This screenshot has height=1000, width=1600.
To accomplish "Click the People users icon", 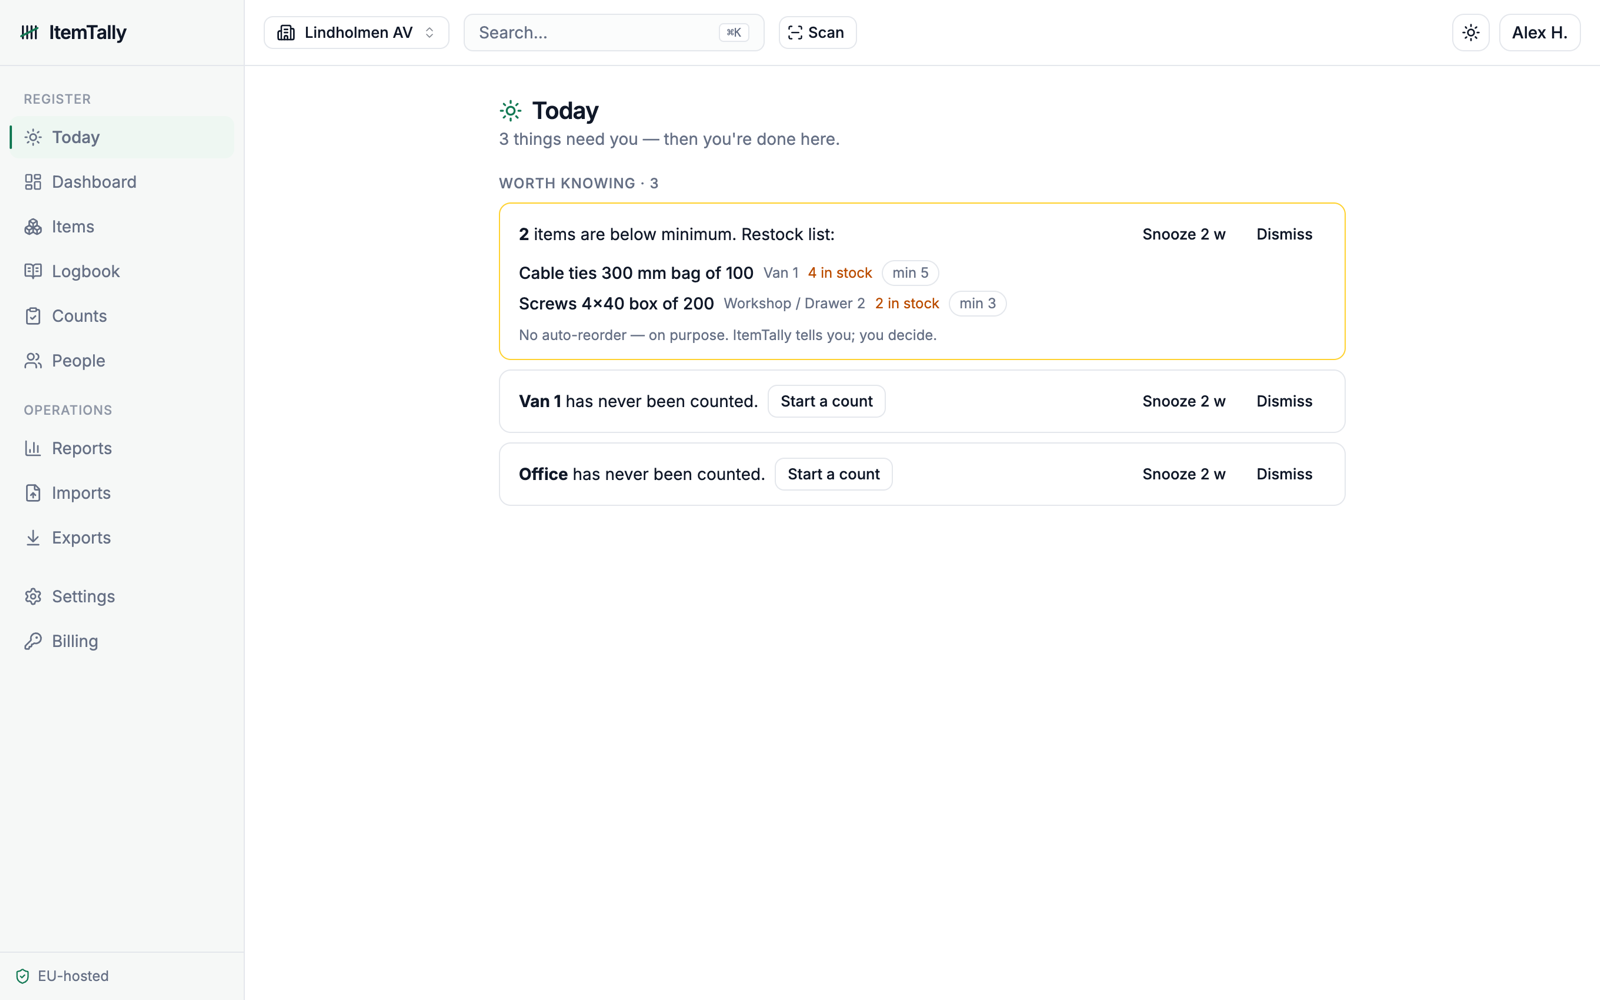I will 33,361.
